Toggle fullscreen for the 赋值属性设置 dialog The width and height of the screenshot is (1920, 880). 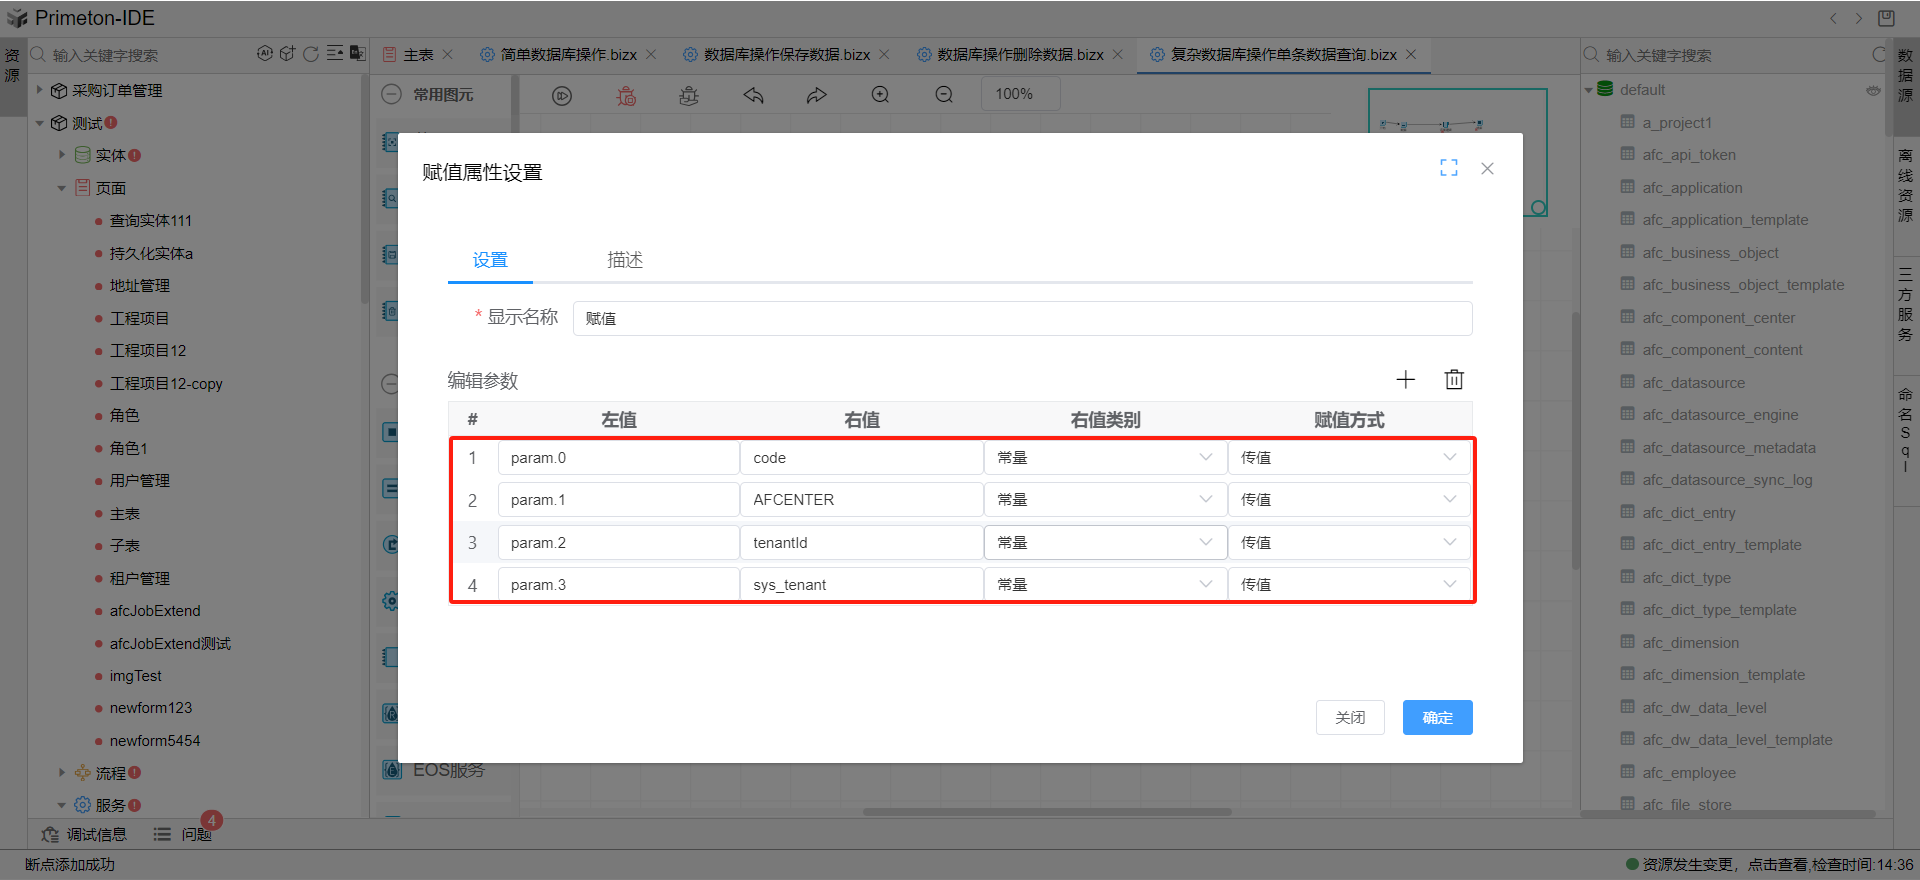[x=1448, y=168]
